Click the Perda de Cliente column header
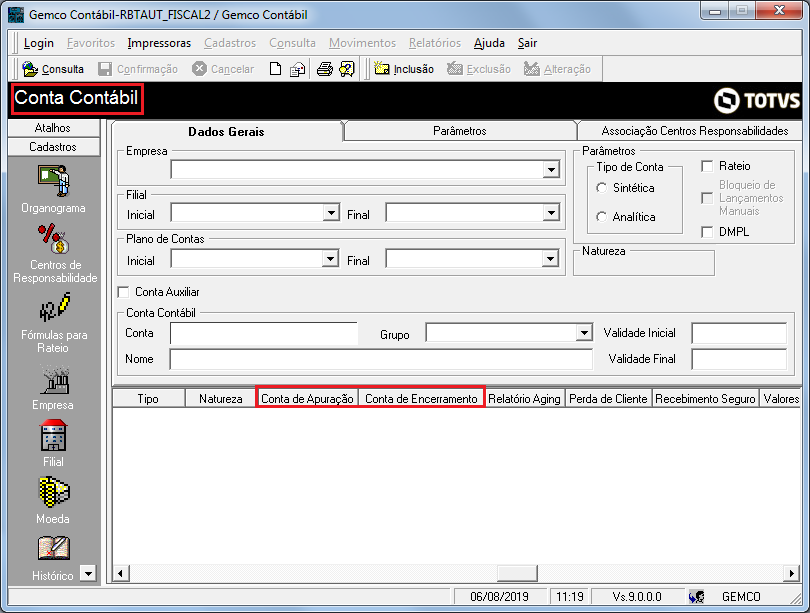This screenshot has height=613, width=810. pos(608,398)
